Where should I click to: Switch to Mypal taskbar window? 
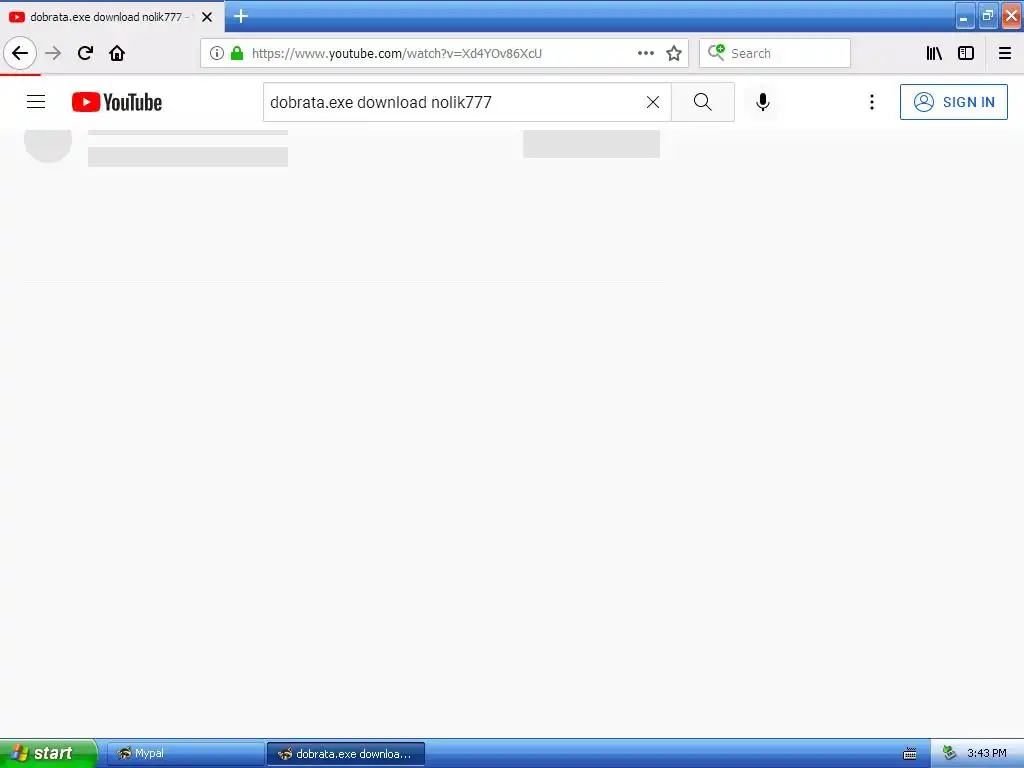(x=185, y=754)
